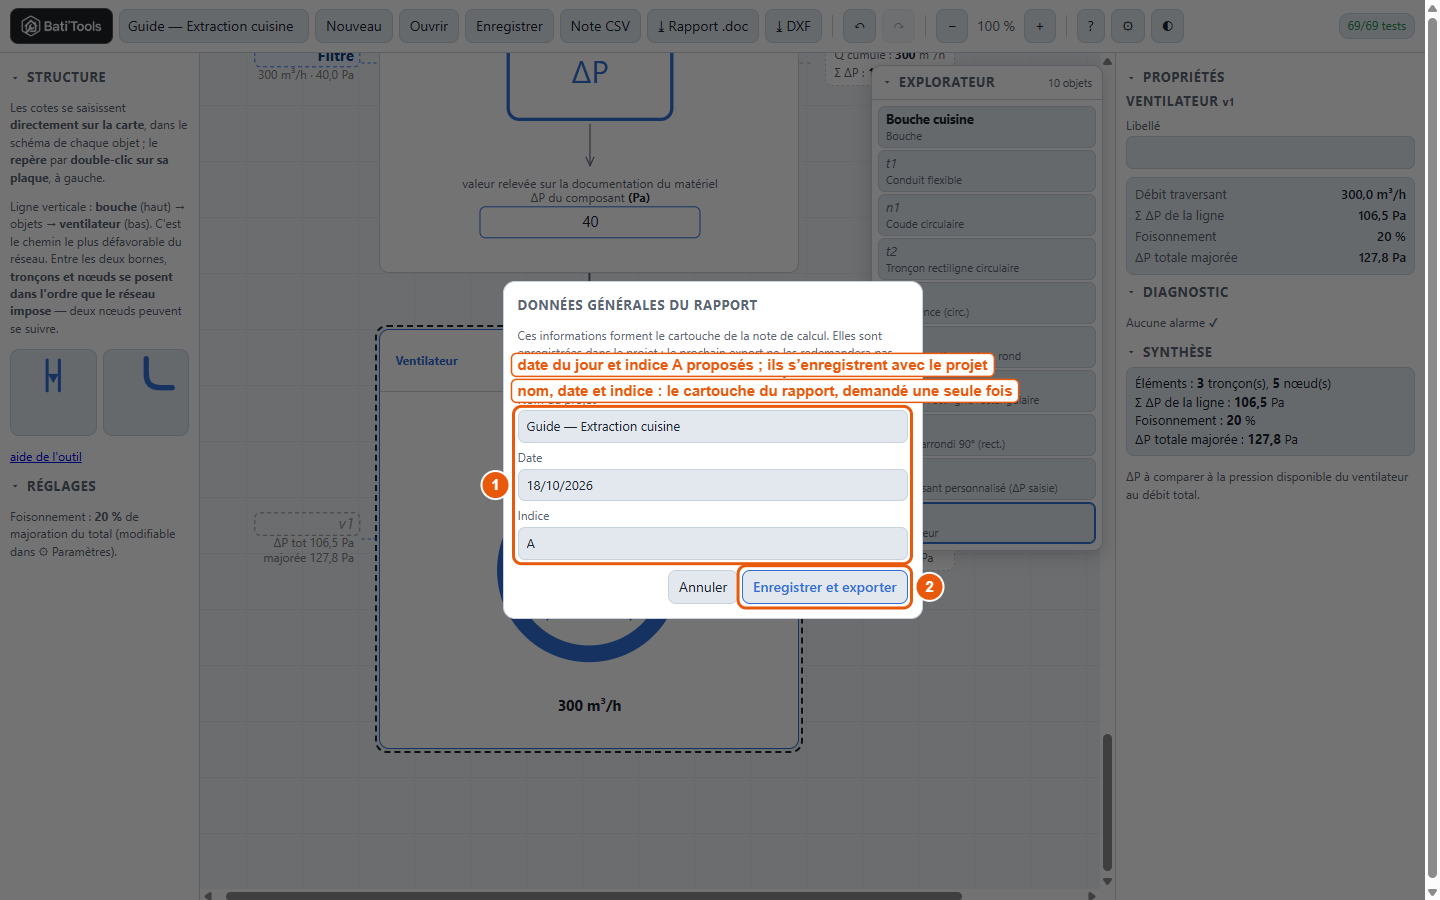Select the t1 Conduit flexible item

(987, 171)
